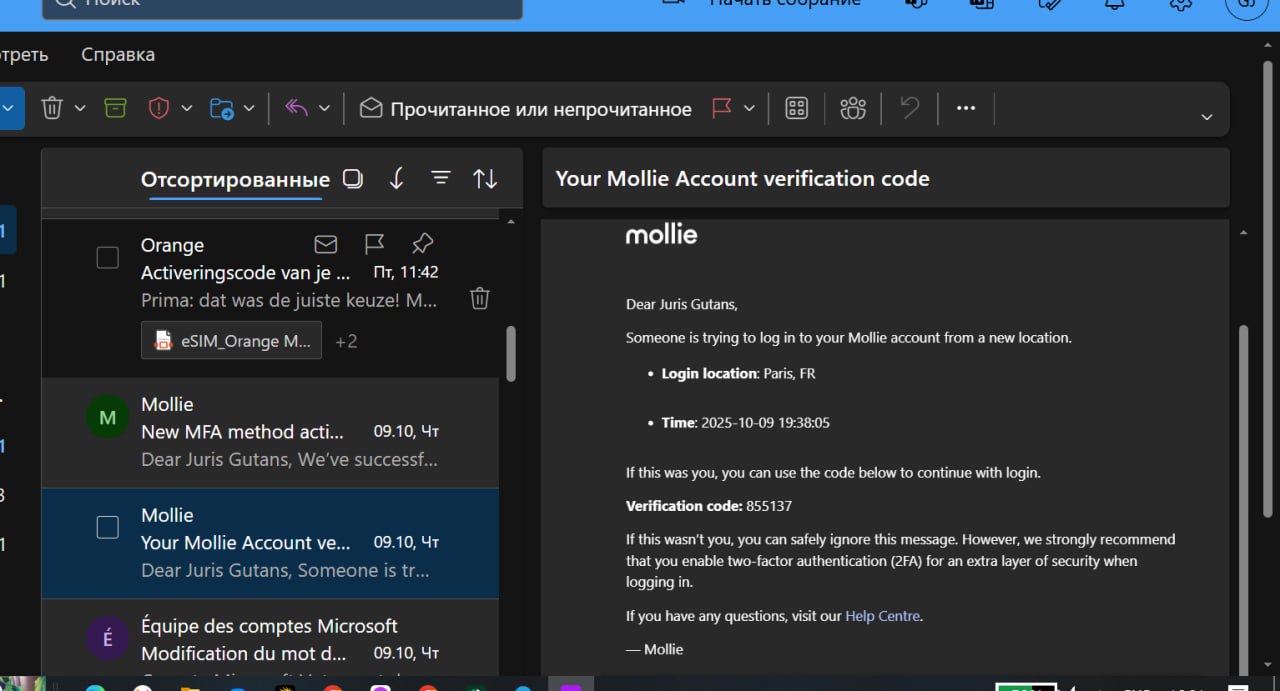
Task: Click the sender name Équipe des comptes Microsoft
Action: pyautogui.click(x=269, y=626)
